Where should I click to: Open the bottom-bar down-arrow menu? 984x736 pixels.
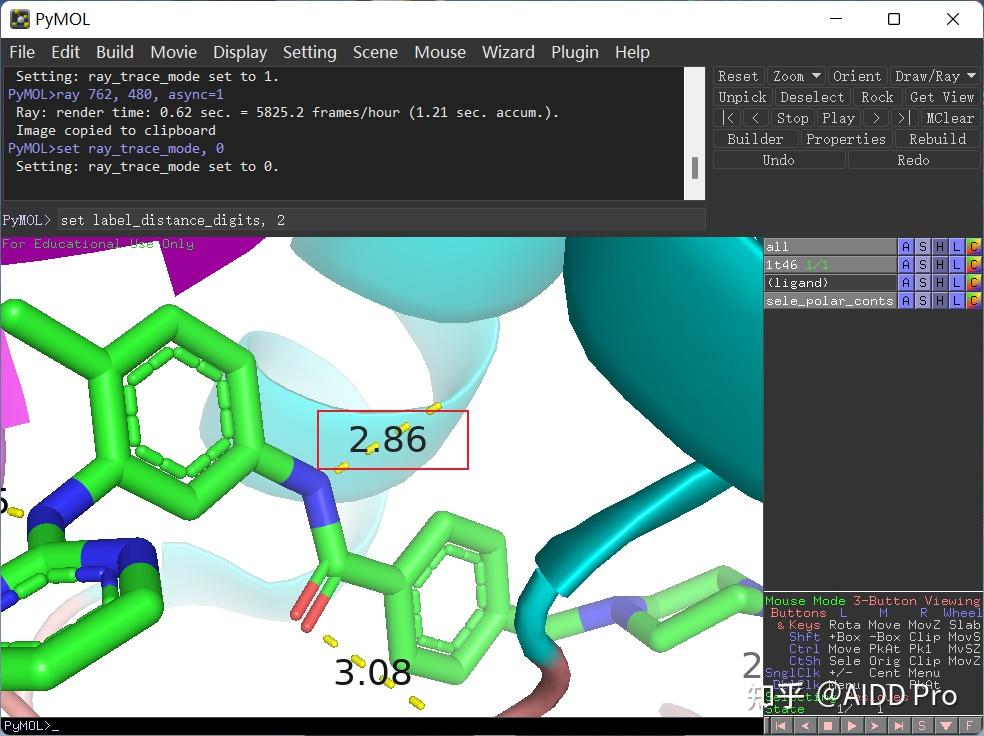click(945, 726)
